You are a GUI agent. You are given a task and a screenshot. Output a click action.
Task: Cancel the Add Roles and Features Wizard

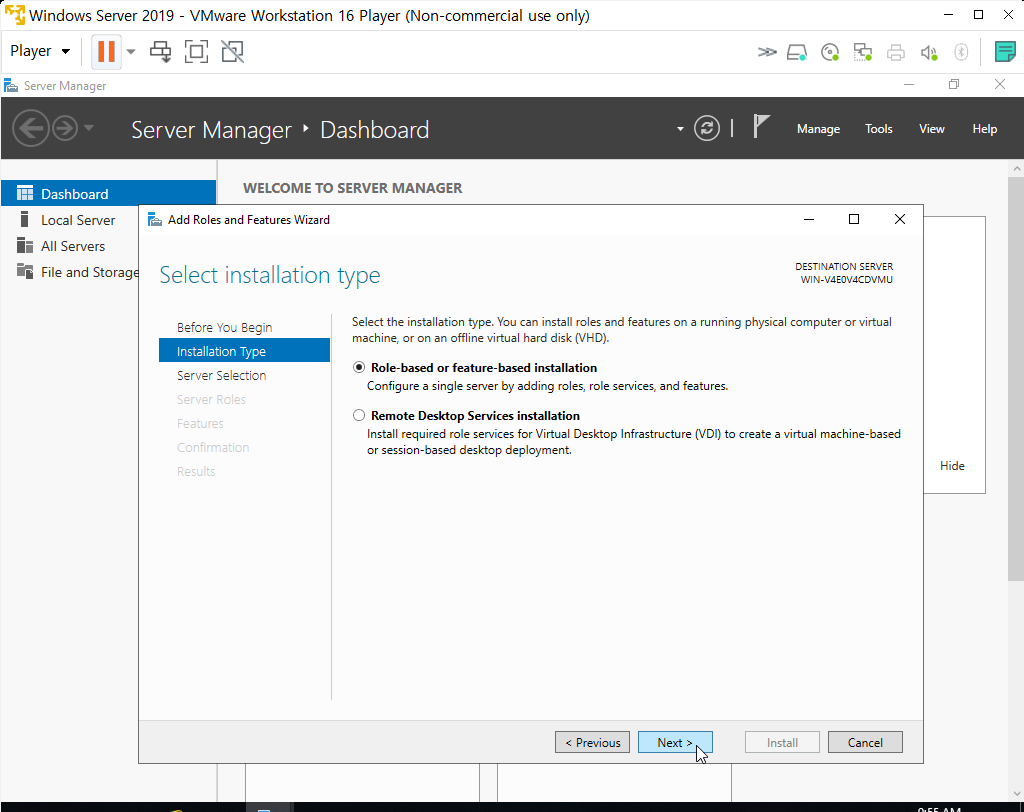(x=865, y=742)
